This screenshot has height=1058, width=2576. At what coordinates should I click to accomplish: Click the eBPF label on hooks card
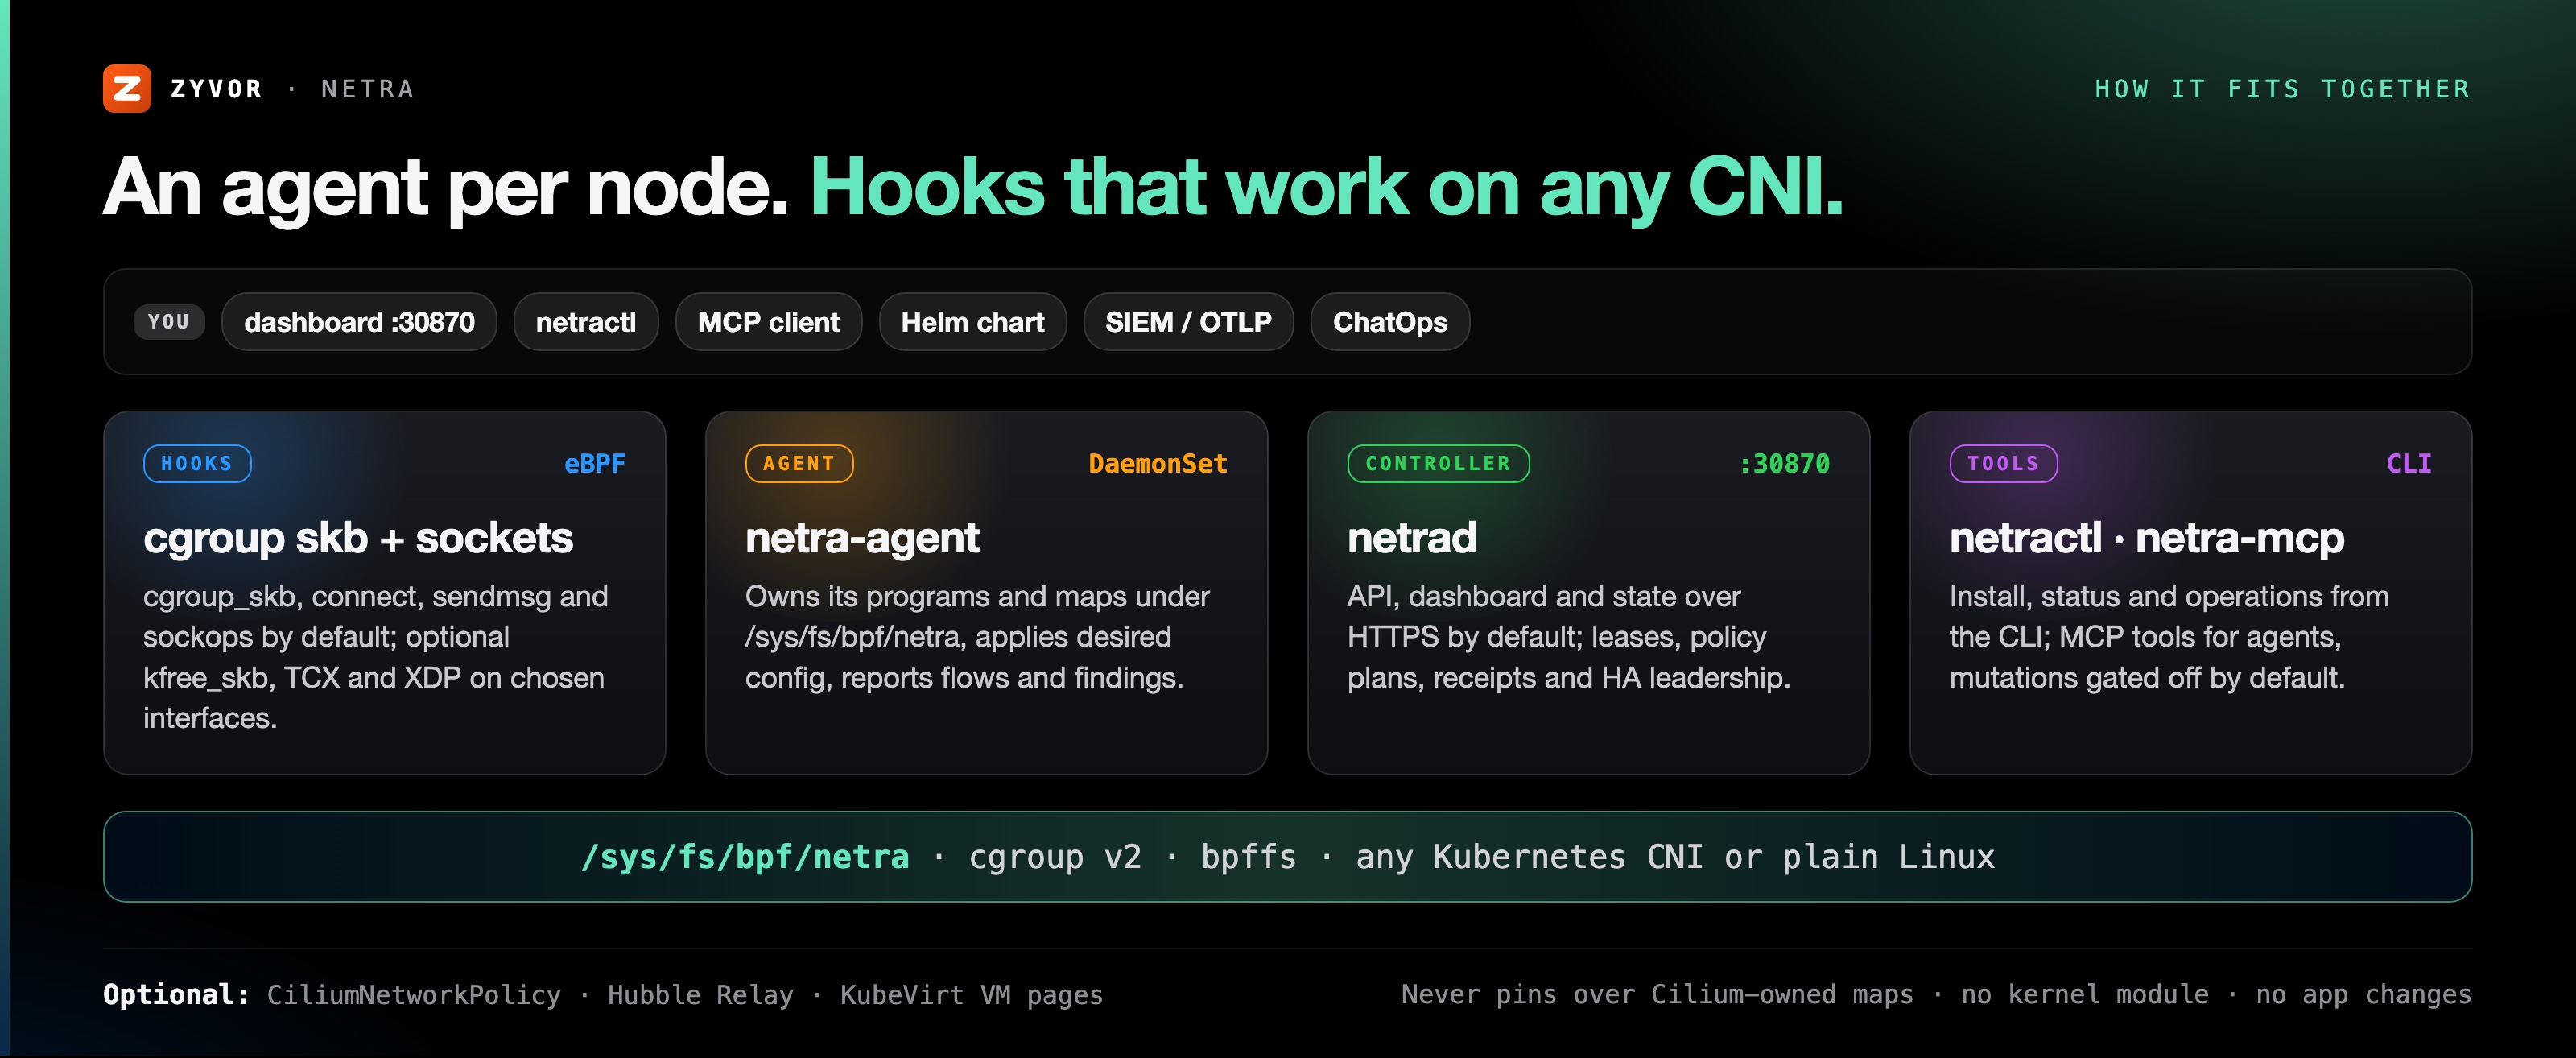[x=595, y=464]
